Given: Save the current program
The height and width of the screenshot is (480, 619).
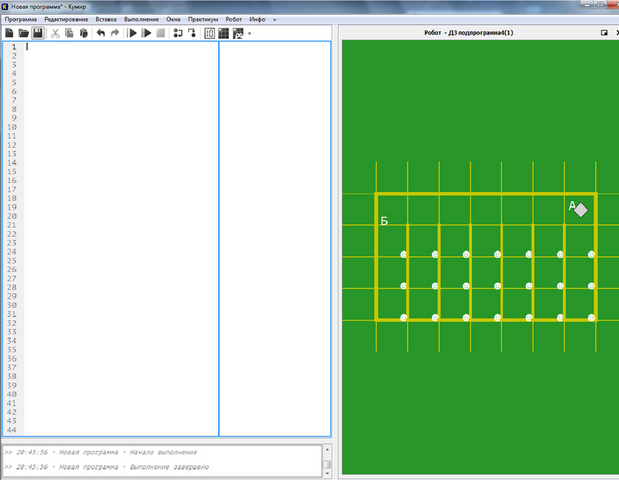Looking at the screenshot, I should point(38,33).
